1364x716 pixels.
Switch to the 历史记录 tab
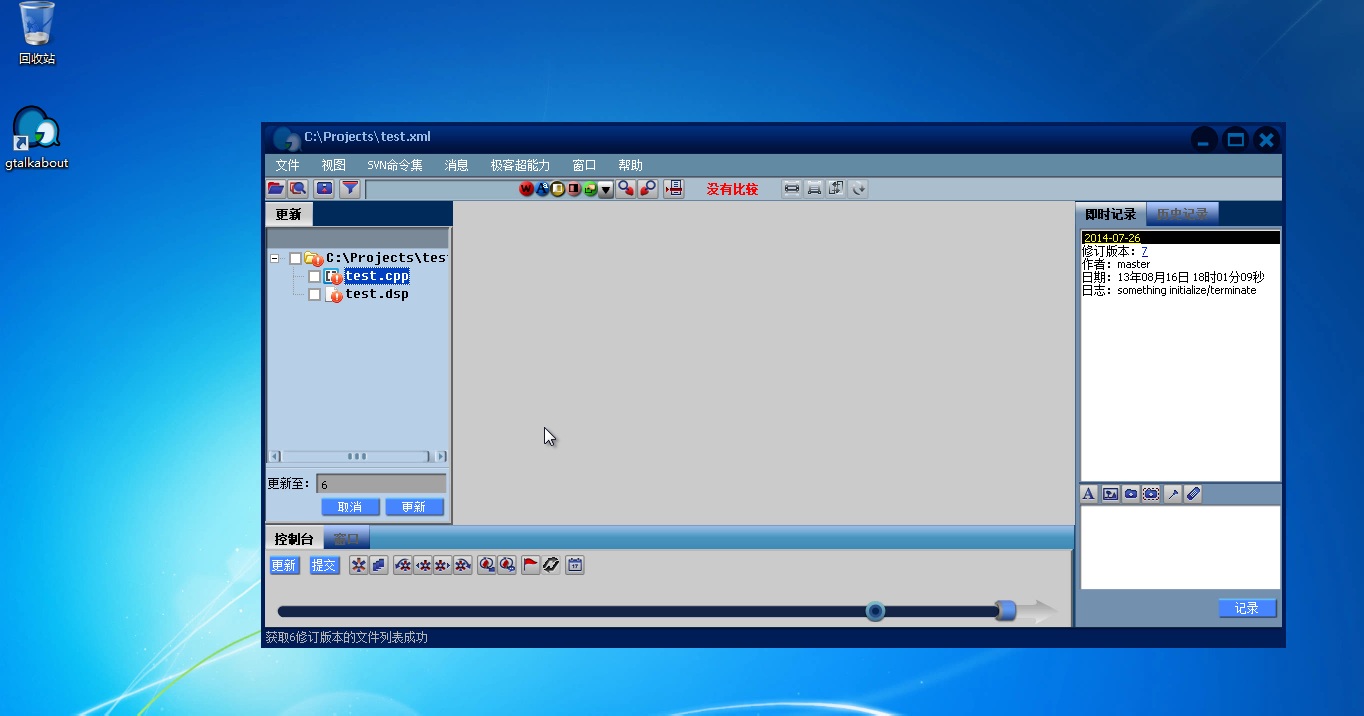point(1182,214)
